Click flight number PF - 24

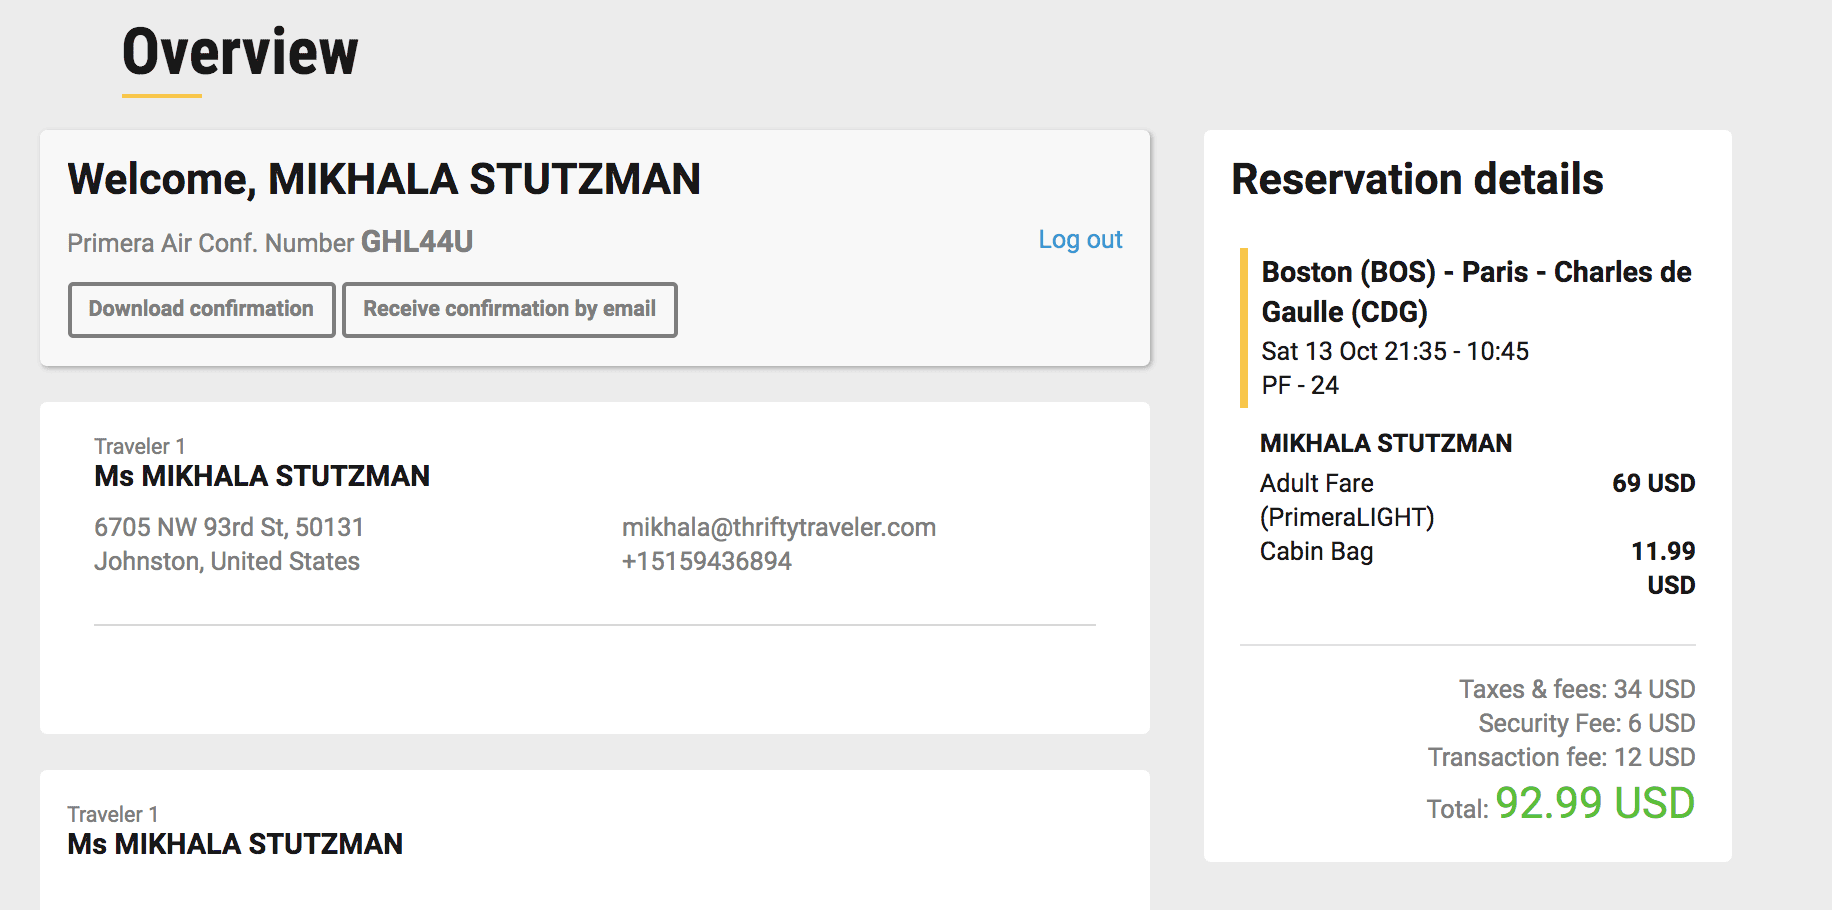1300,385
